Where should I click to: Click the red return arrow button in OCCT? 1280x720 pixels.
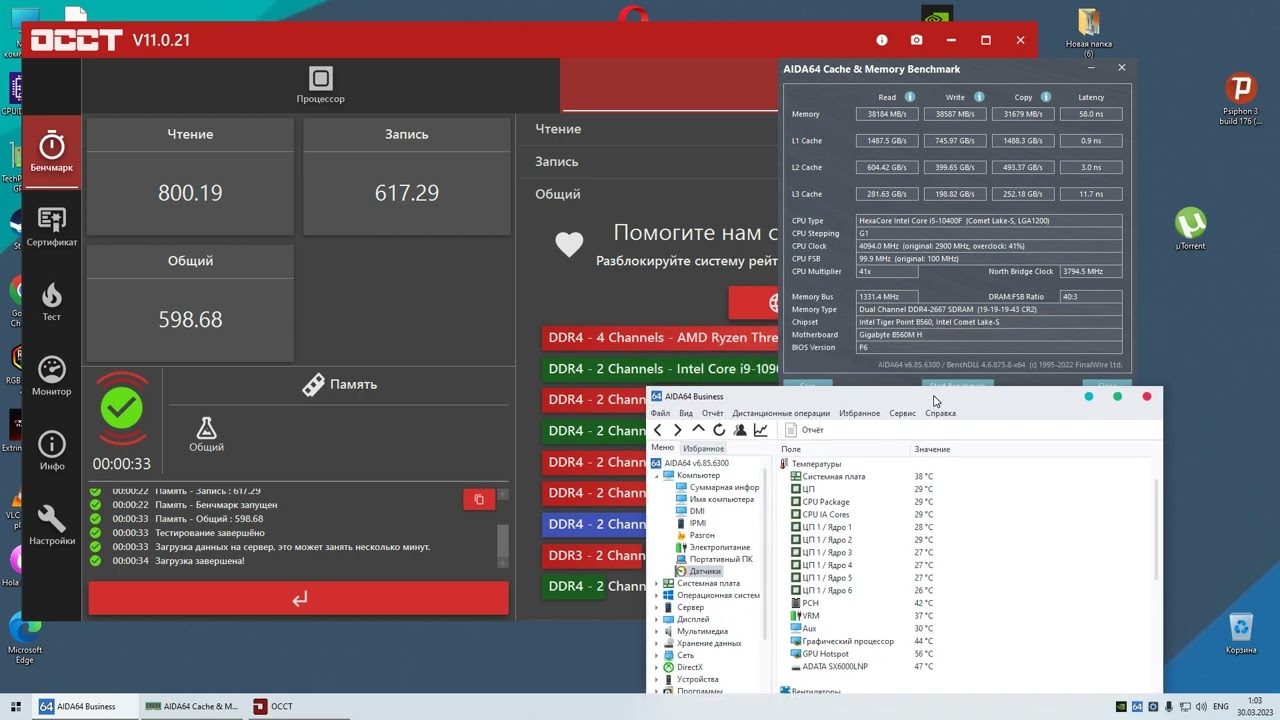[x=299, y=598]
